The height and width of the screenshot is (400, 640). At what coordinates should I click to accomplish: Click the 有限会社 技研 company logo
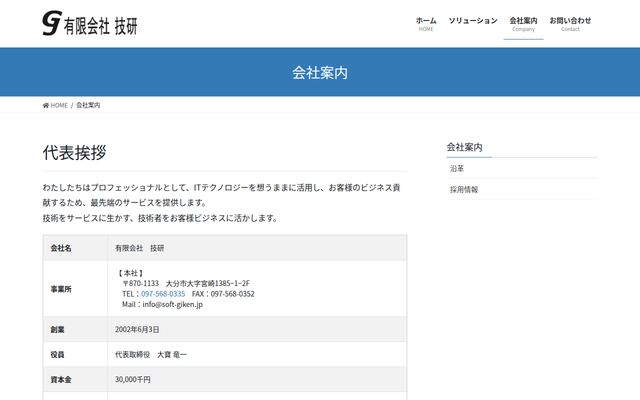click(90, 23)
